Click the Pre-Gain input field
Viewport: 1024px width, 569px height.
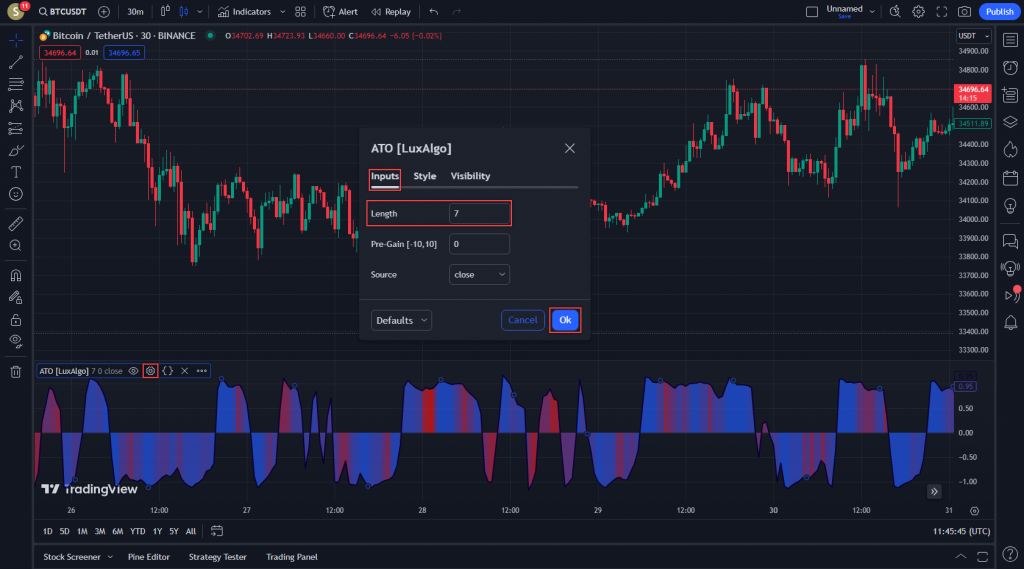click(x=479, y=244)
